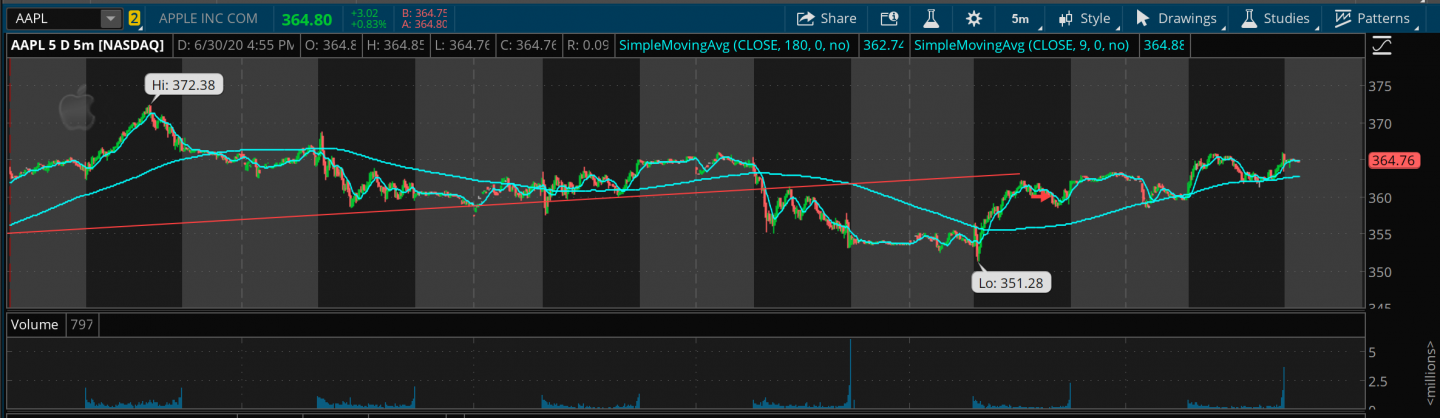Click the red 364.76 current price tag
The height and width of the screenshot is (418, 1440).
(x=1393, y=160)
